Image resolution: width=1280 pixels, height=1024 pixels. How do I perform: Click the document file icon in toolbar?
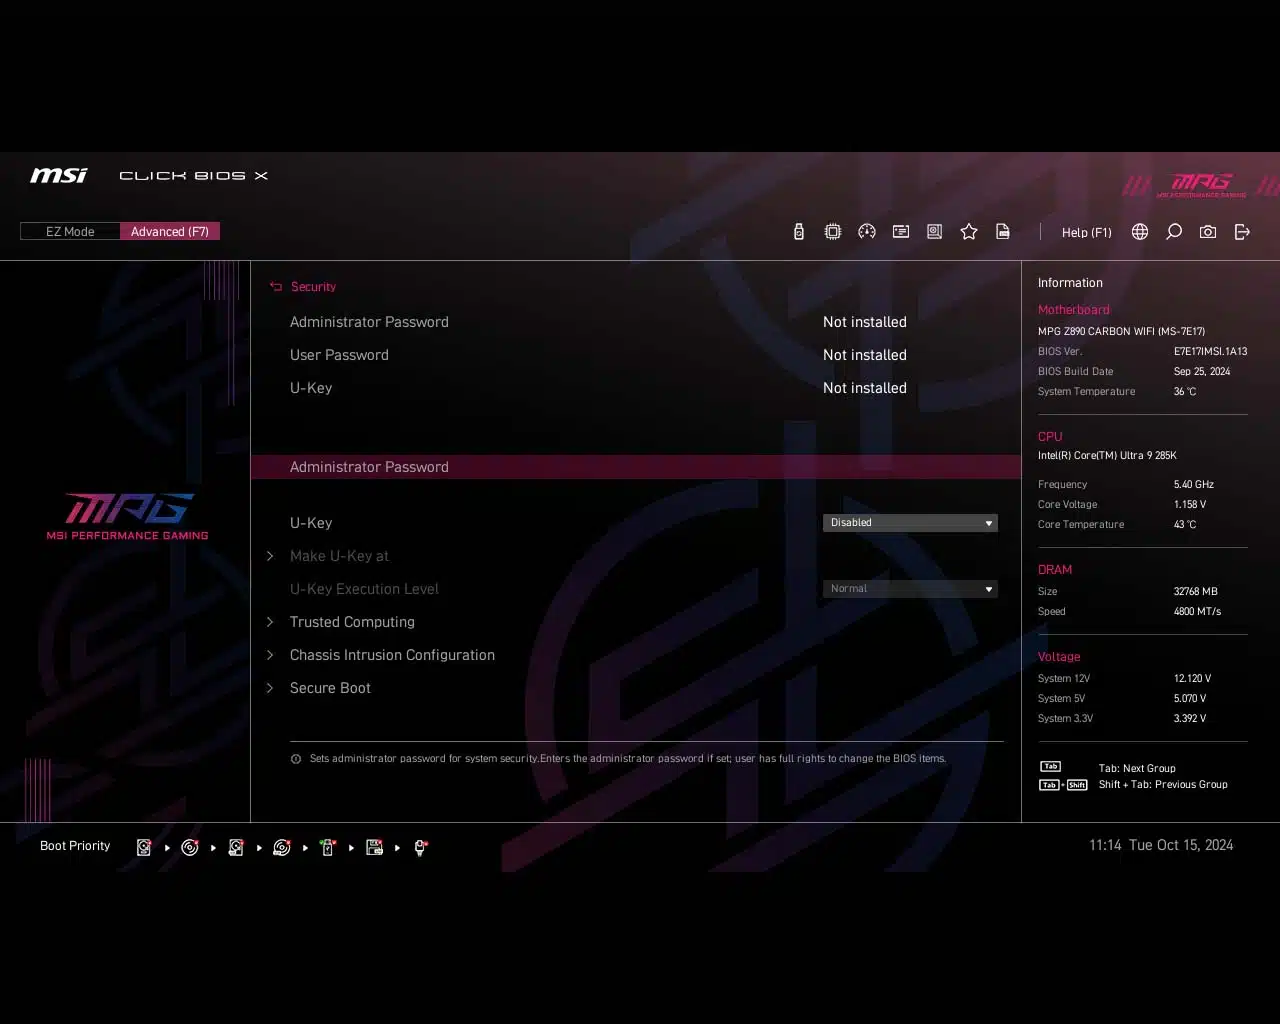click(x=1003, y=232)
